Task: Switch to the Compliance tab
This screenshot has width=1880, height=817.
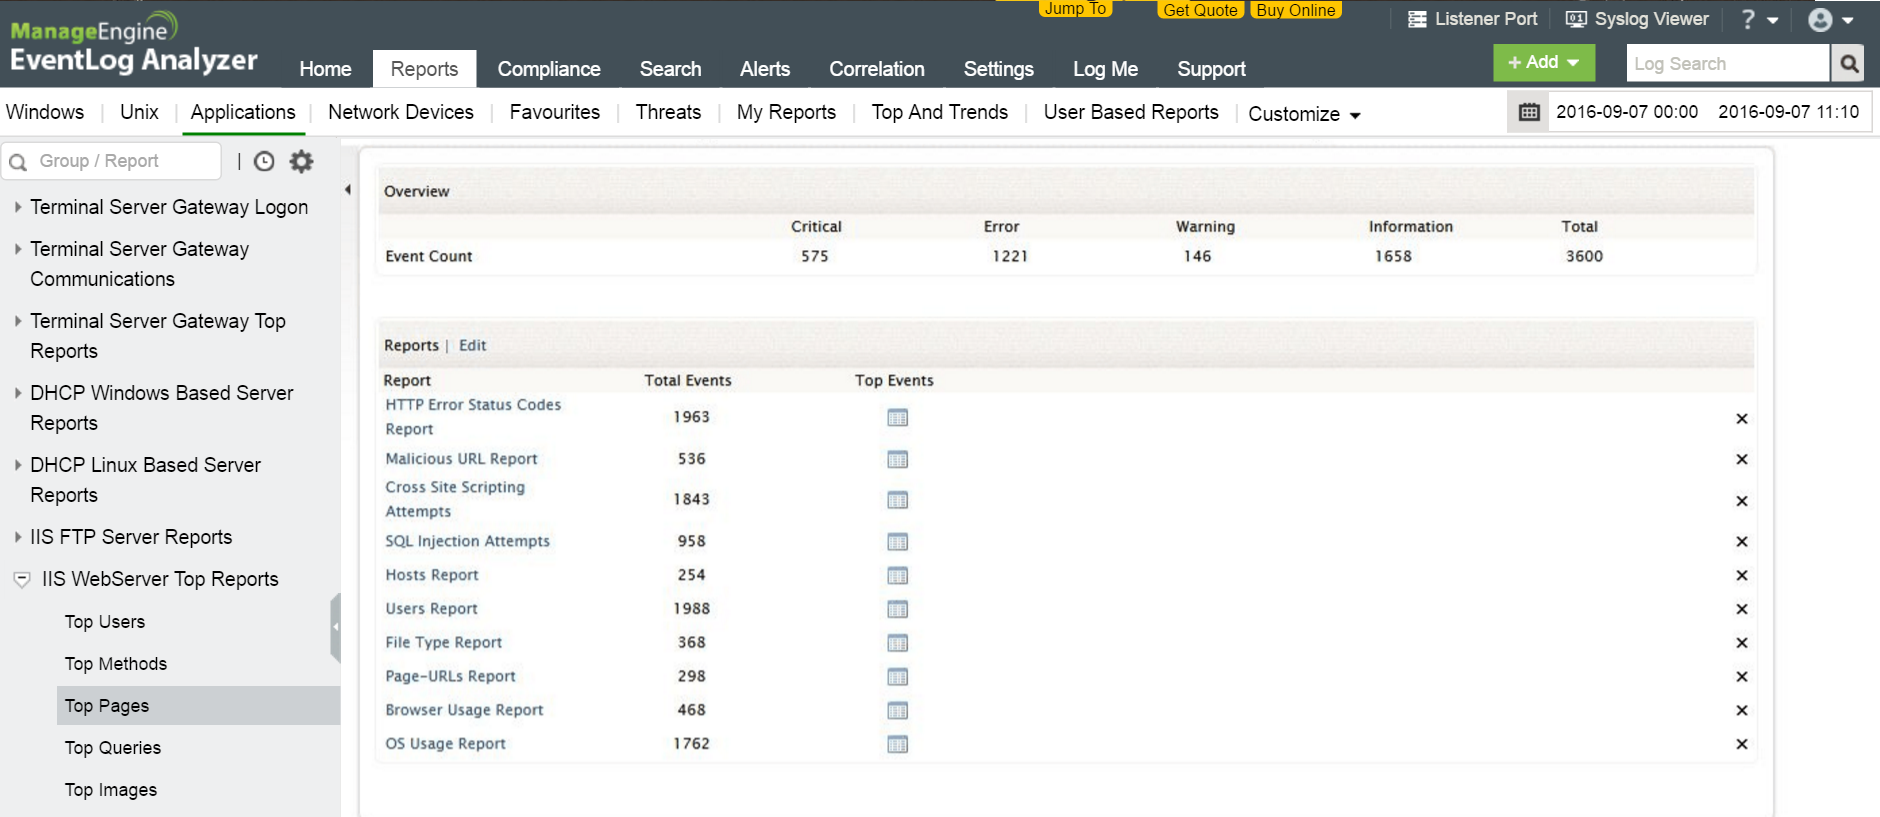Action: tap(549, 69)
